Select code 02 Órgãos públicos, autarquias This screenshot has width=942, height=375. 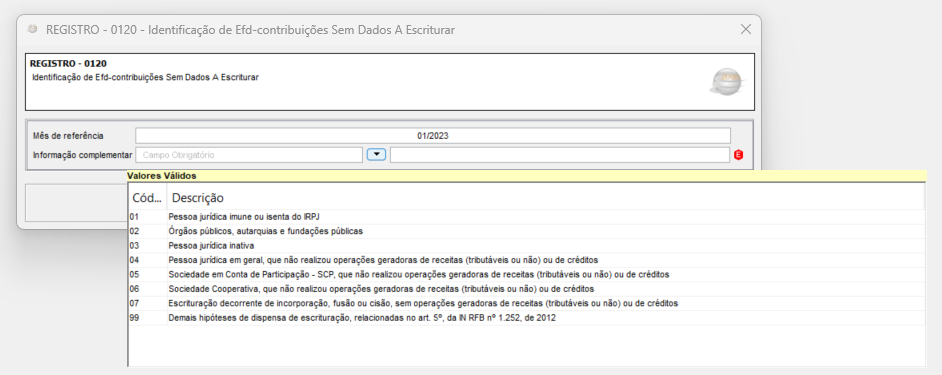526,231
